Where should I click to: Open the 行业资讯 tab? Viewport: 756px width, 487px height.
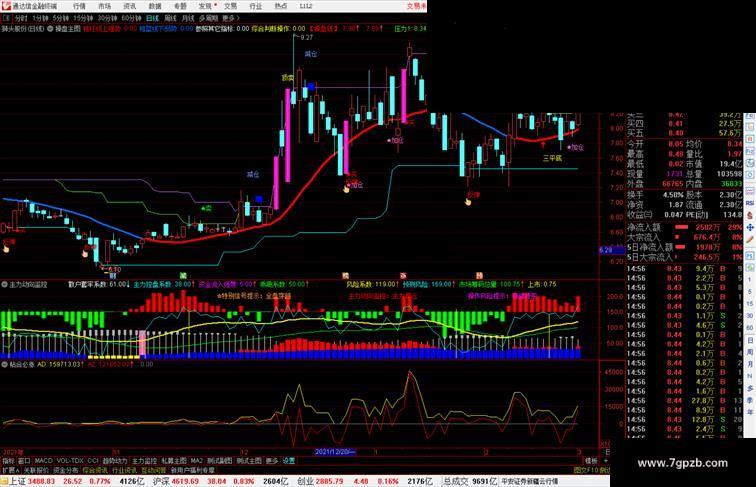click(124, 470)
